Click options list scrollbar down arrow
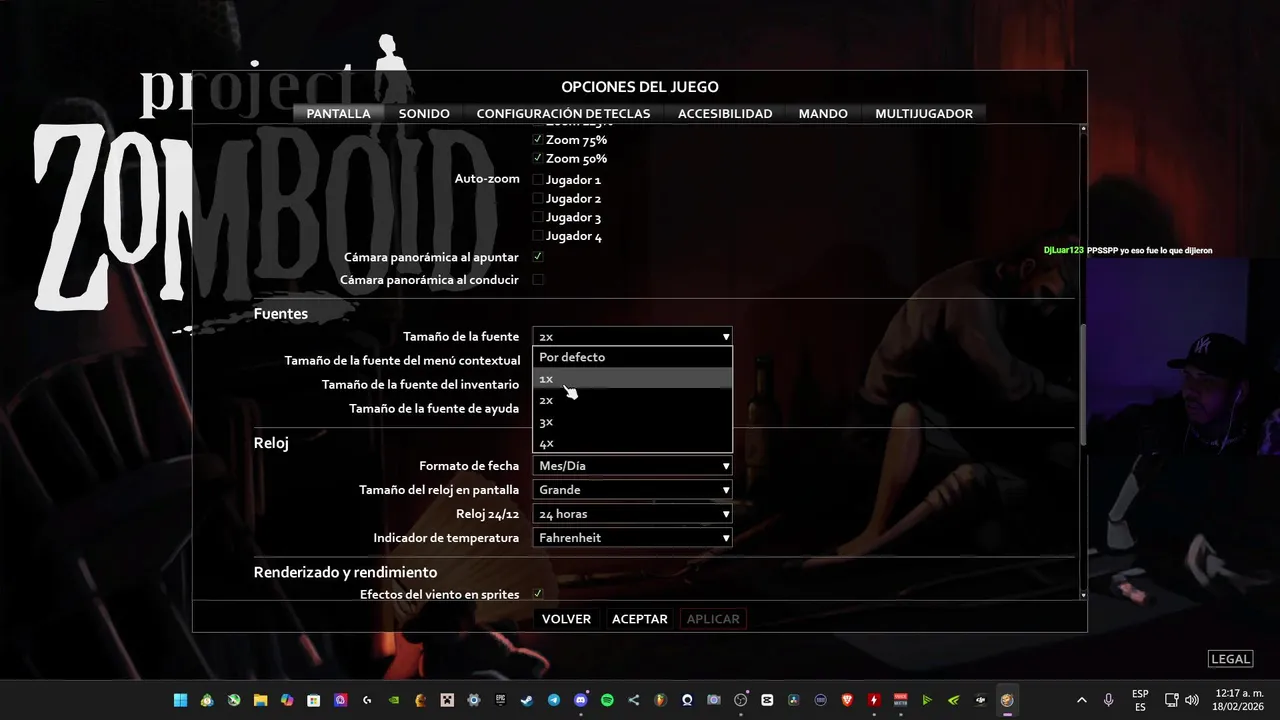 click(x=1083, y=595)
